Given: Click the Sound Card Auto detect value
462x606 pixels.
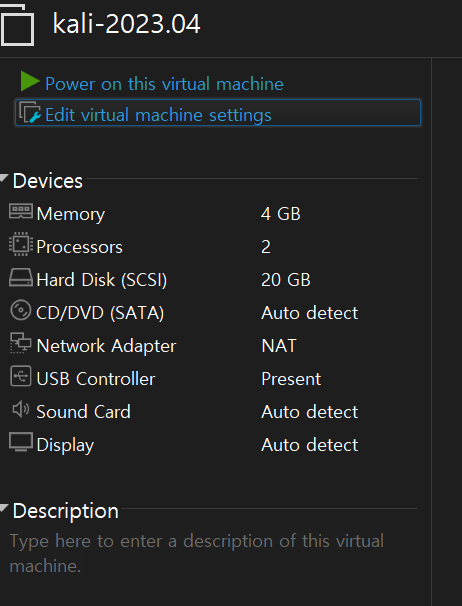Looking at the screenshot, I should pyautogui.click(x=310, y=412).
